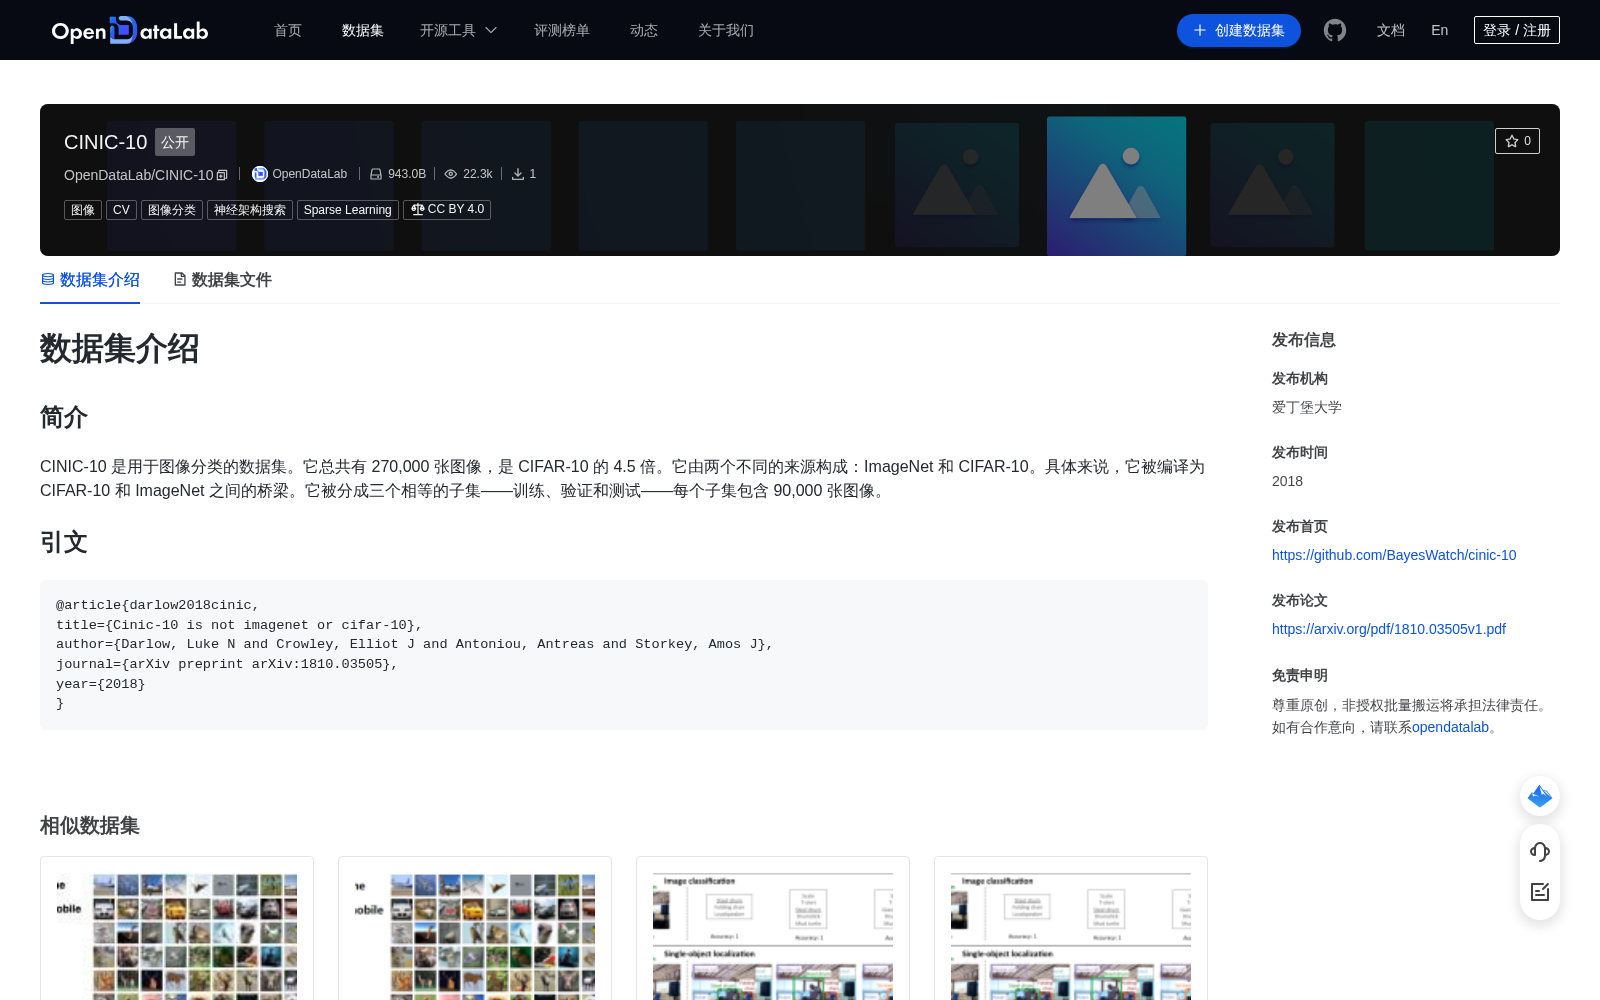This screenshot has height=1000, width=1600.
Task: Click the 图像分类 tag
Action: 172,210
